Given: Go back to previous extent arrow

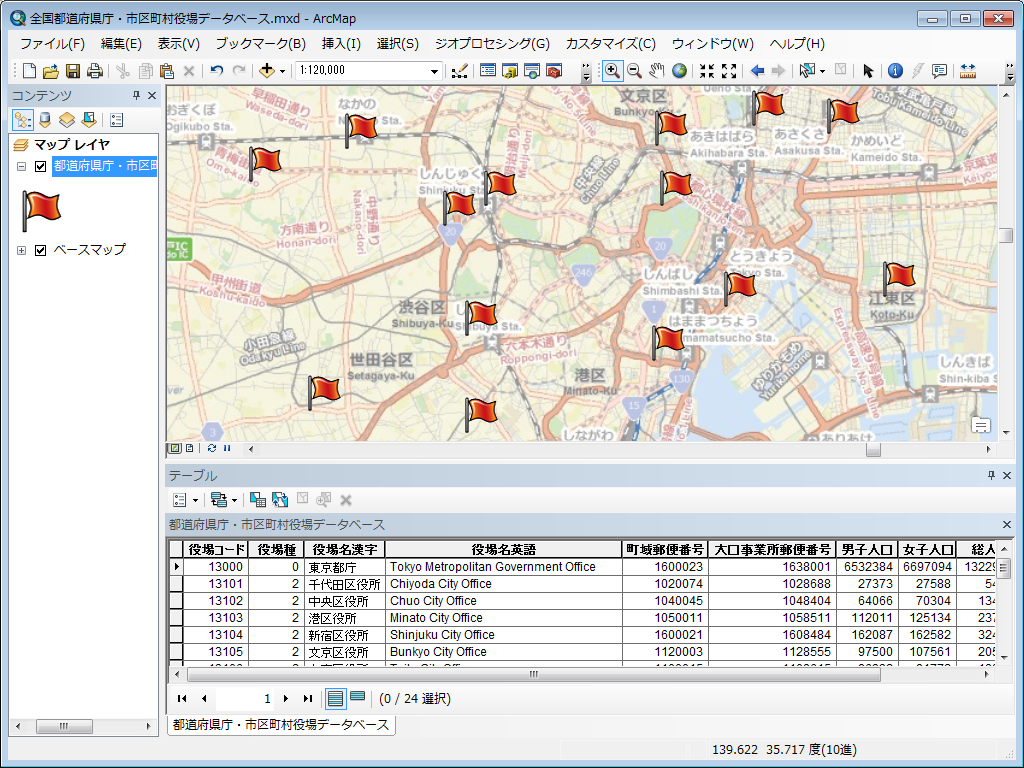Looking at the screenshot, I should (757, 71).
